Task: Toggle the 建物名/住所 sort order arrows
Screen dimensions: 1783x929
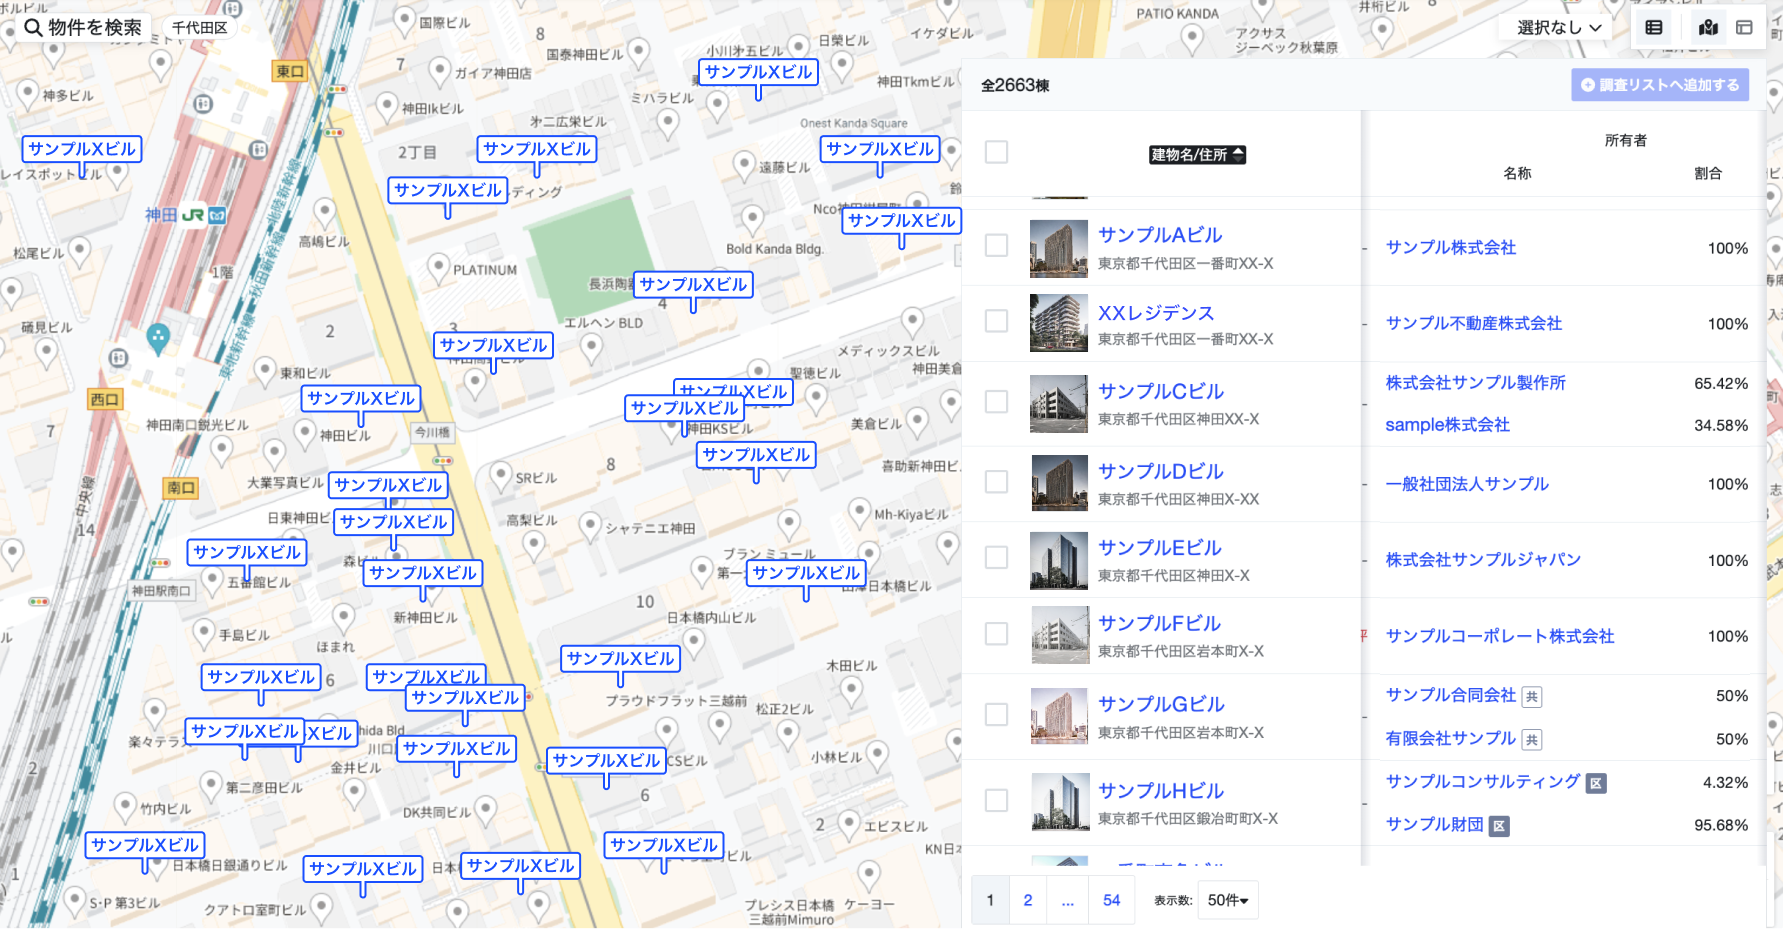Action: tap(1240, 155)
